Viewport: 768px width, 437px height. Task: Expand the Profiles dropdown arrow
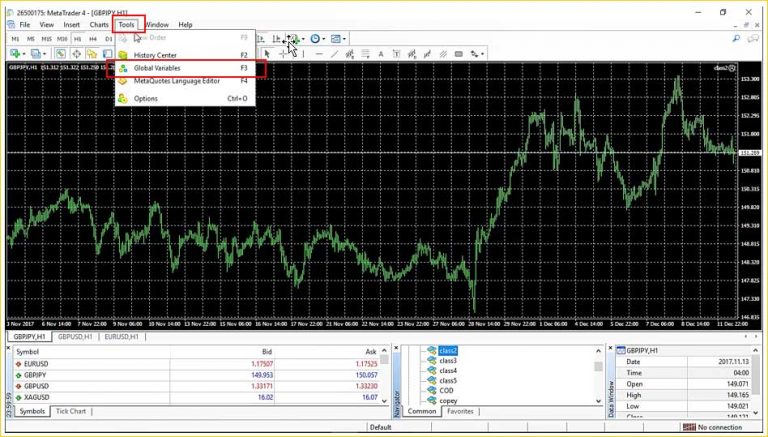pos(45,54)
